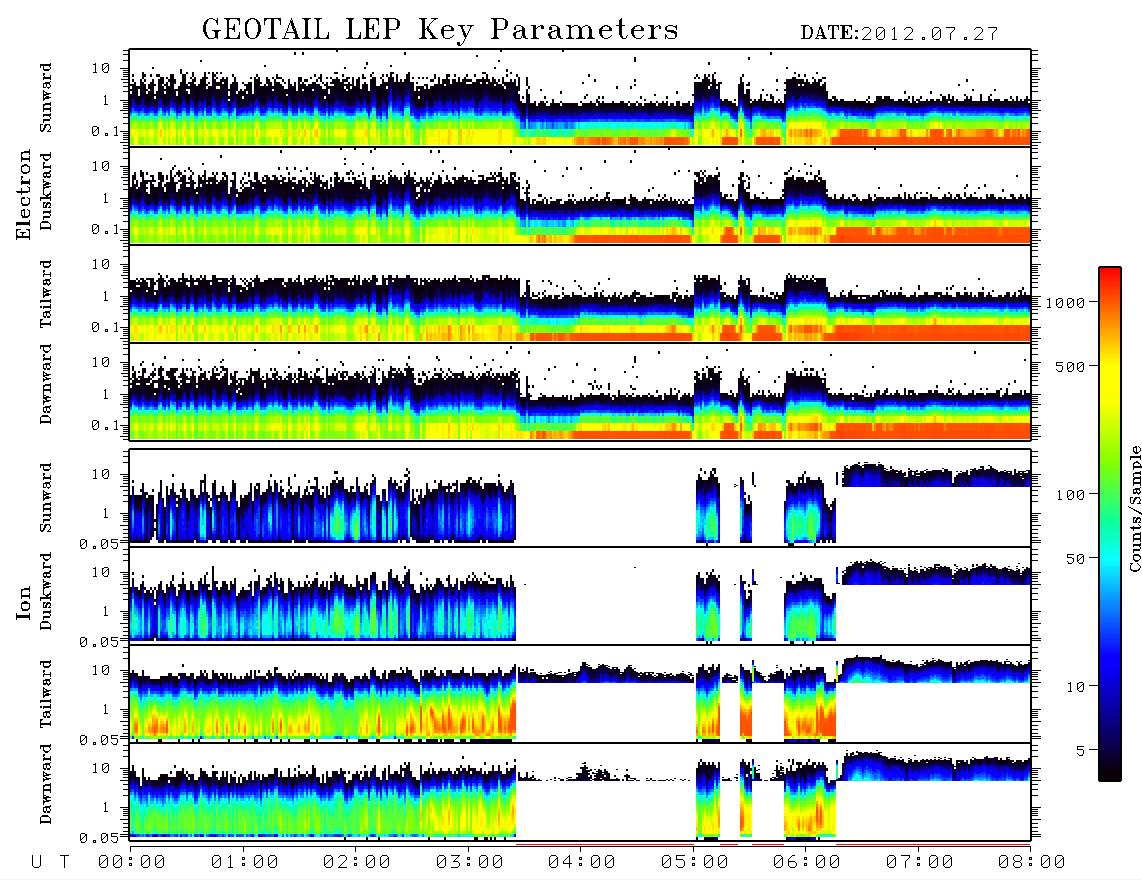
Task: Select the Electron "Sunward" panel label
Action: [x=46, y=98]
